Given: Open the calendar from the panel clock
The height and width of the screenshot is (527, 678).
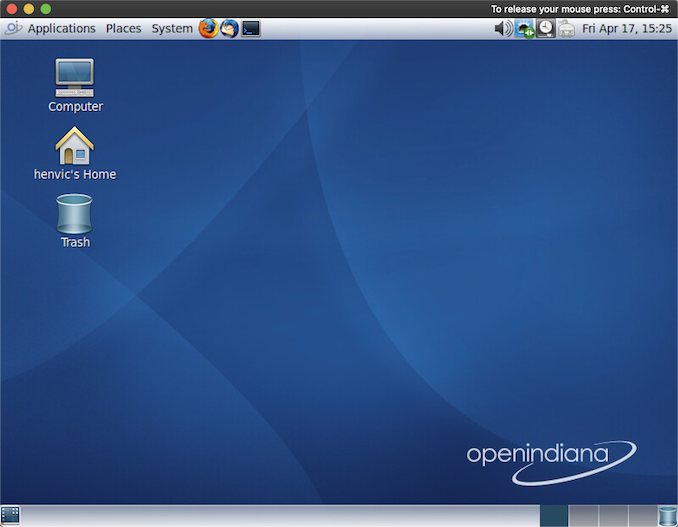Looking at the screenshot, I should click(x=627, y=29).
